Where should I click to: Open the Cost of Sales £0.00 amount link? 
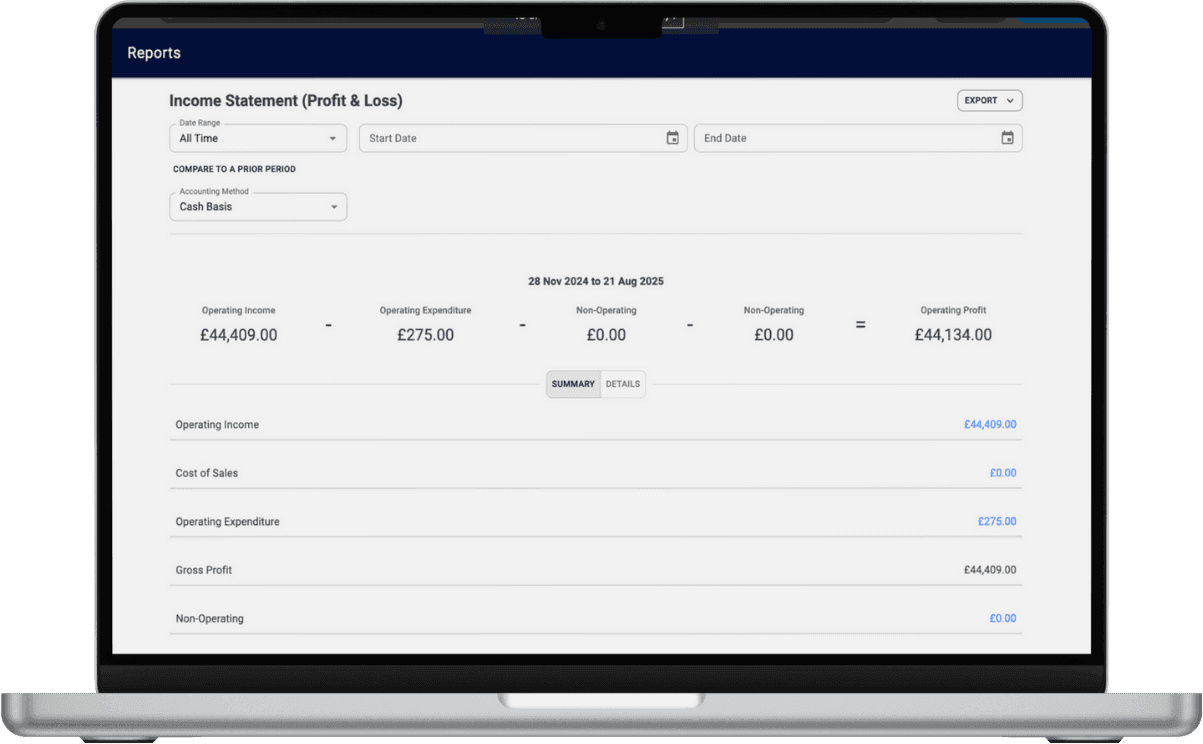tap(1002, 473)
